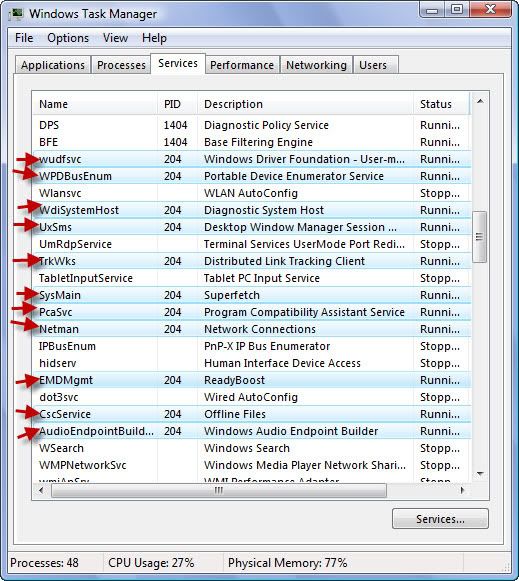The height and width of the screenshot is (581, 519).
Task: Select the PcaSvc service row
Action: (252, 312)
